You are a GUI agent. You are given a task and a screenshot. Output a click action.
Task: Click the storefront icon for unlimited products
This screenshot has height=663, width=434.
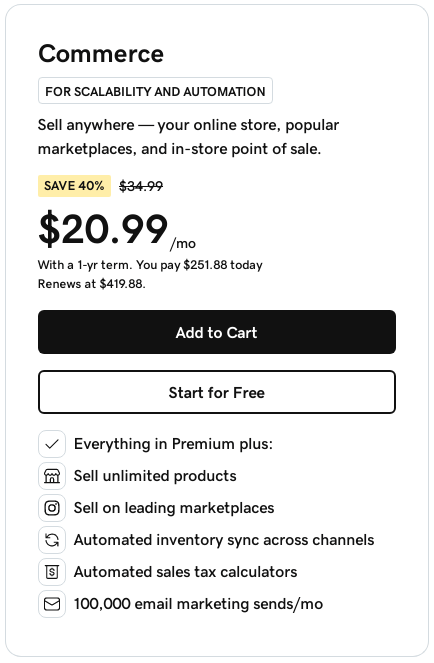point(52,476)
